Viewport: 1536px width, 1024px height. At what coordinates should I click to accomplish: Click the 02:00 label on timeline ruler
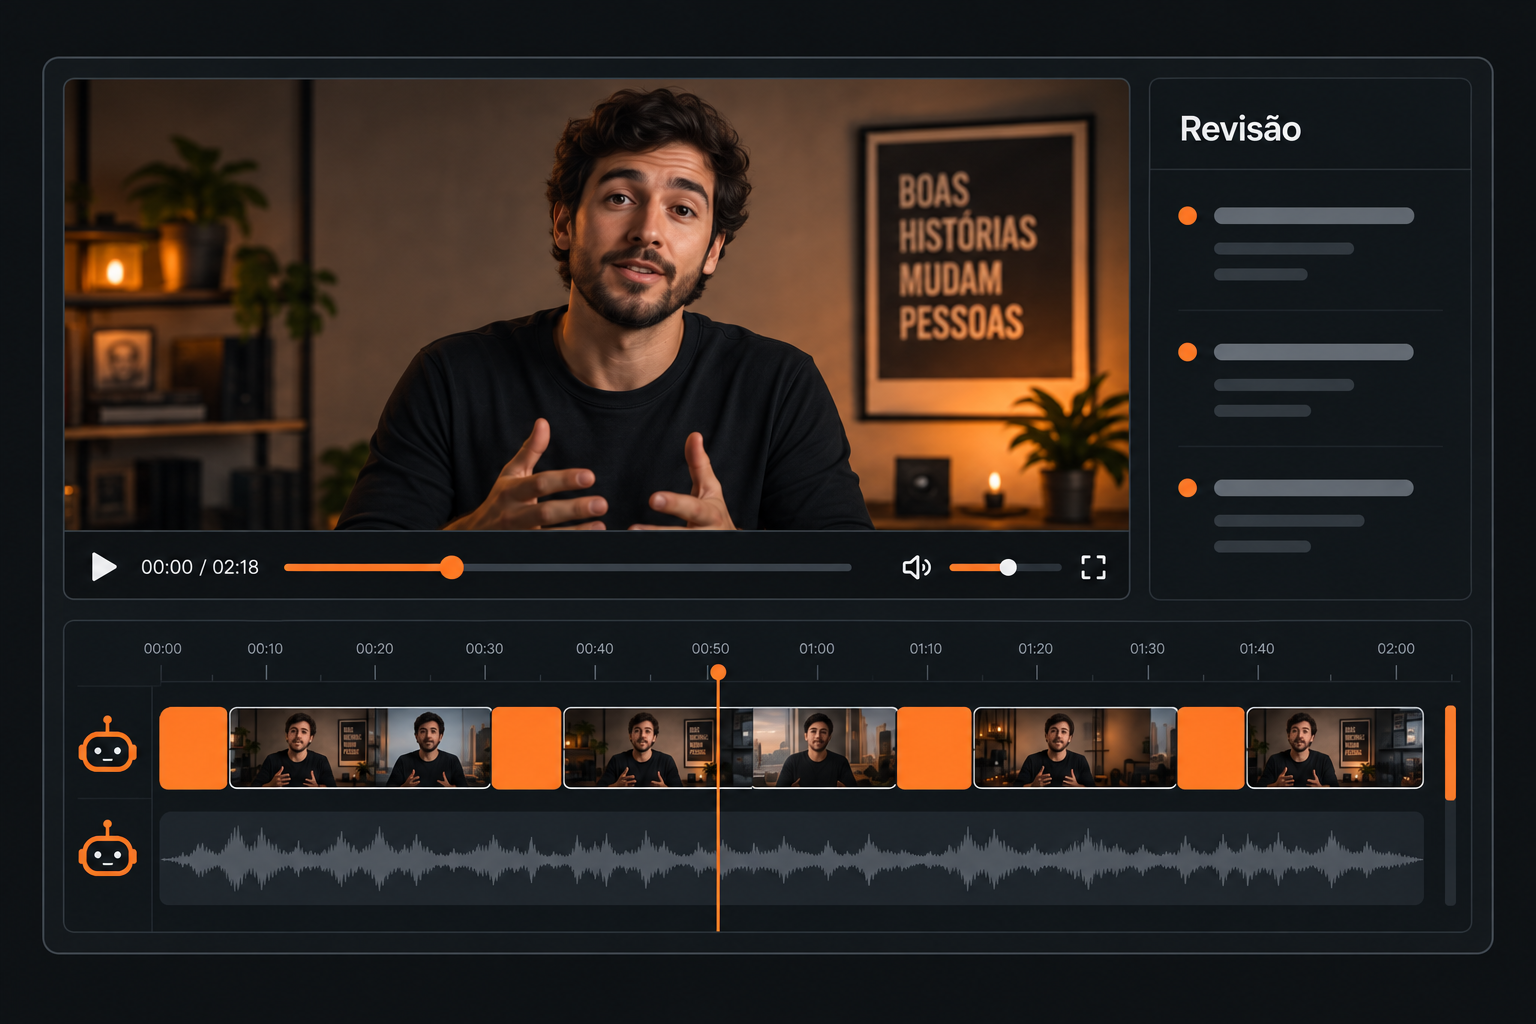point(1396,648)
